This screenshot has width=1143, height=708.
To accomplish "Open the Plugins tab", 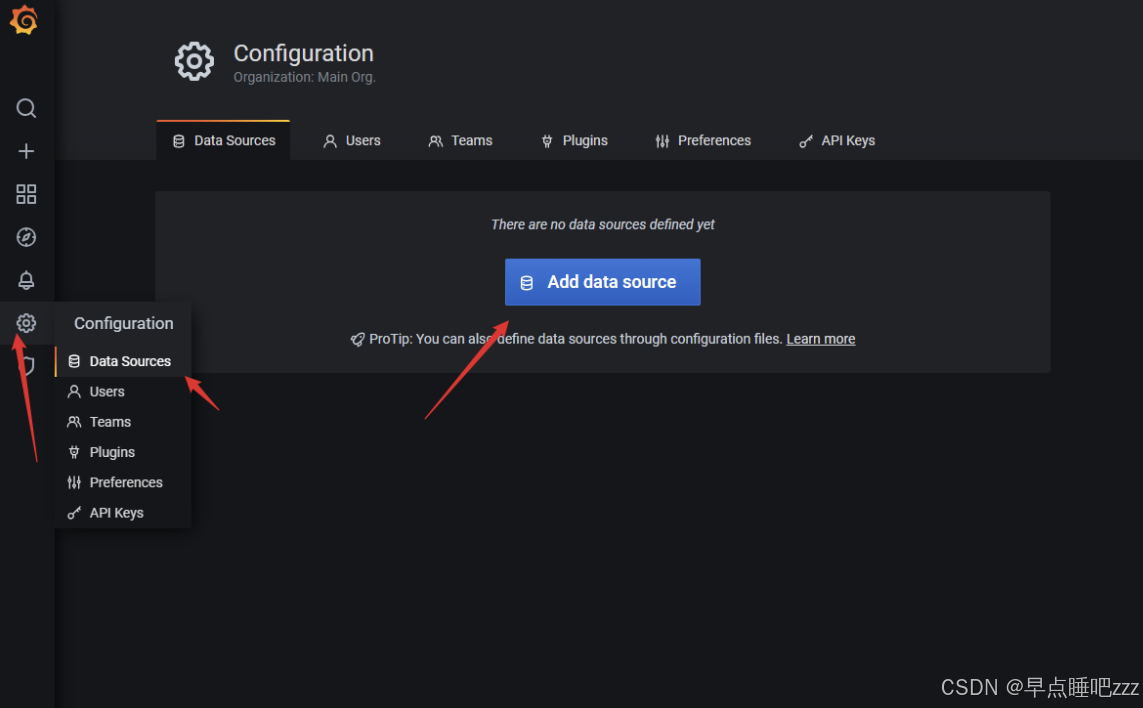I will (x=574, y=141).
